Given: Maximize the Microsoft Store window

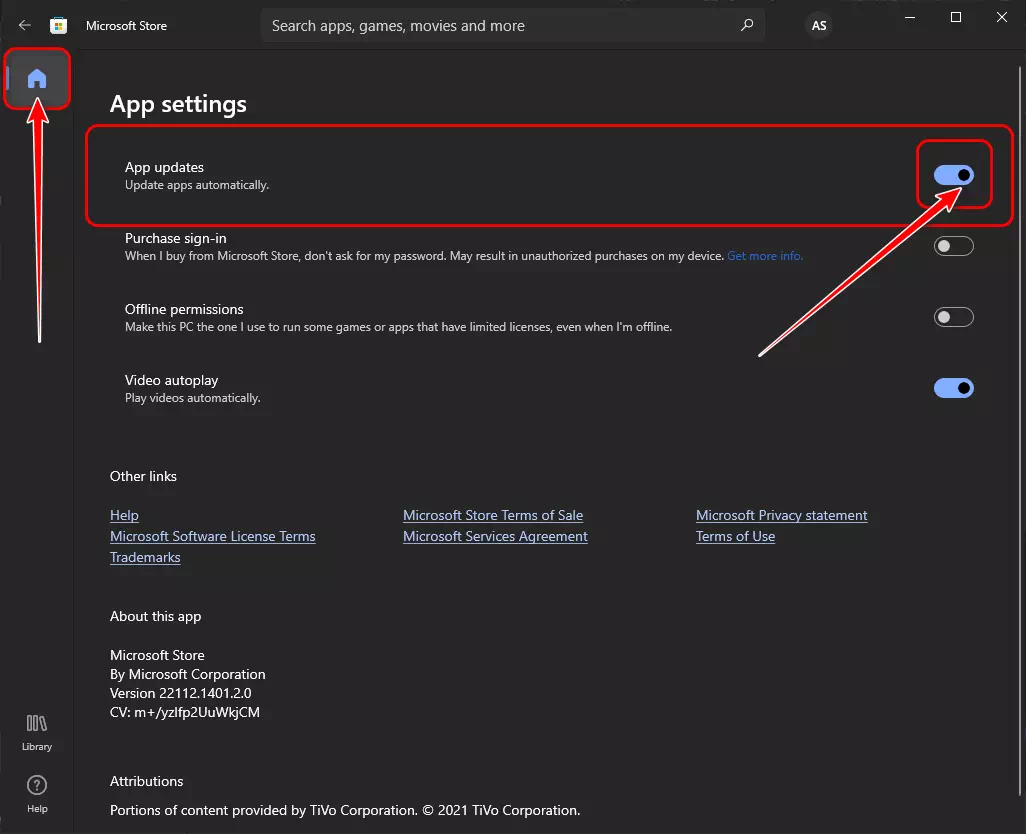Looking at the screenshot, I should 956,18.
